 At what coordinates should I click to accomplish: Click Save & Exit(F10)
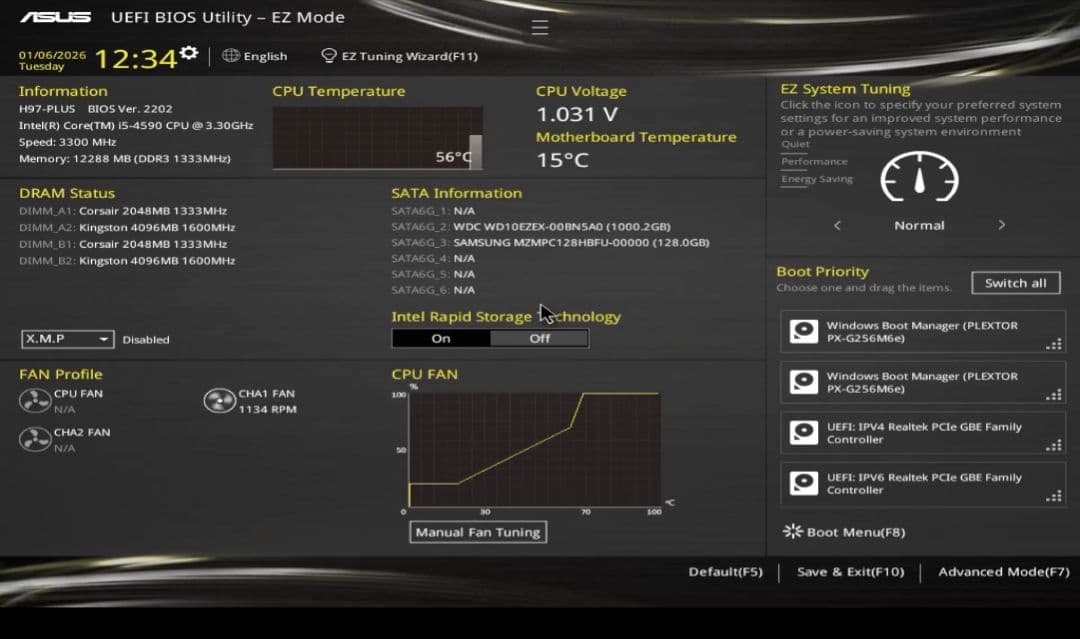pos(849,571)
